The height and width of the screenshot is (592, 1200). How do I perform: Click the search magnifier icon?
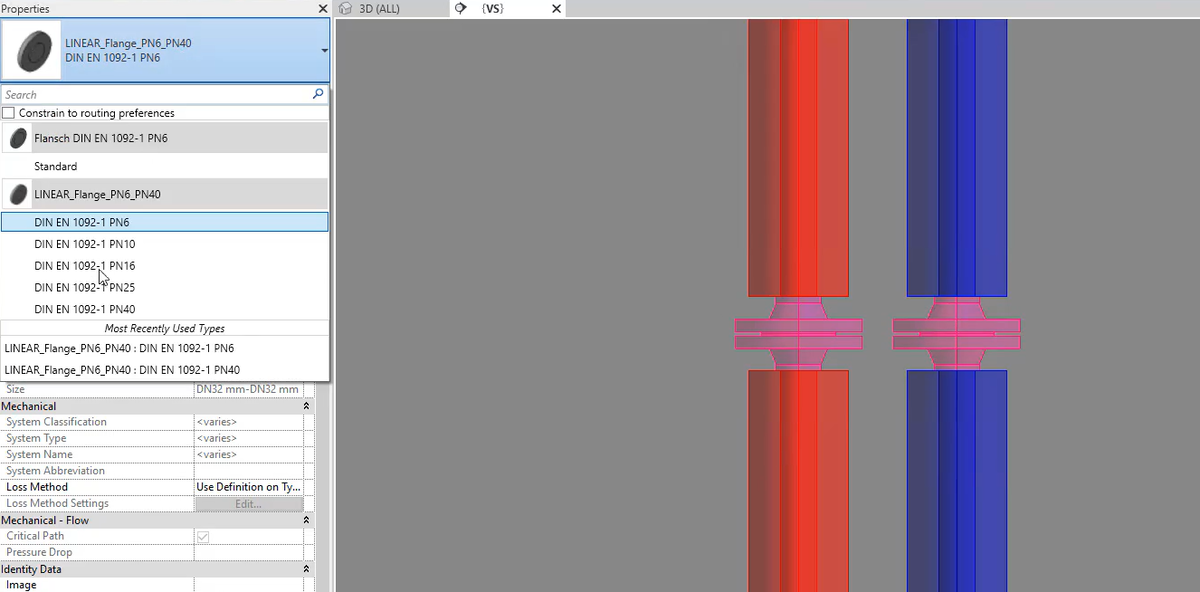tap(318, 94)
